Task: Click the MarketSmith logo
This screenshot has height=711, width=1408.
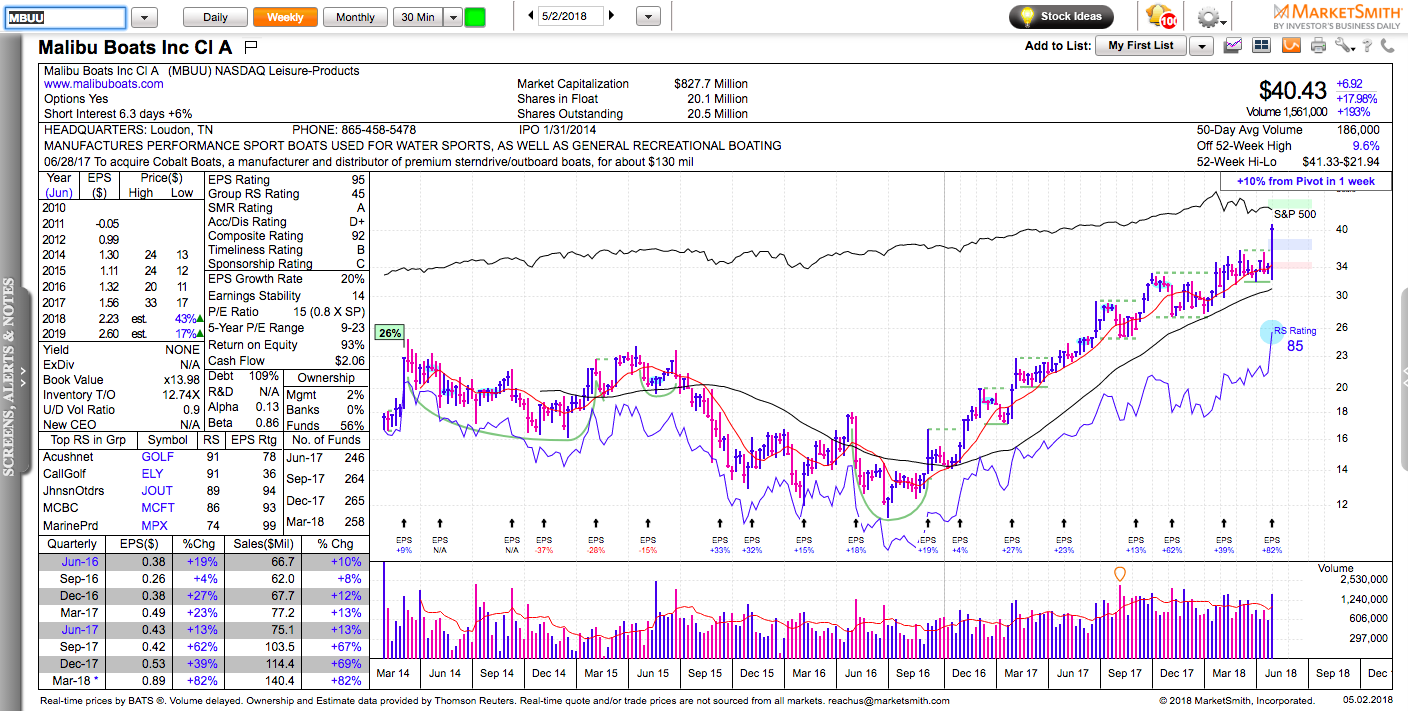Action: tap(1336, 16)
